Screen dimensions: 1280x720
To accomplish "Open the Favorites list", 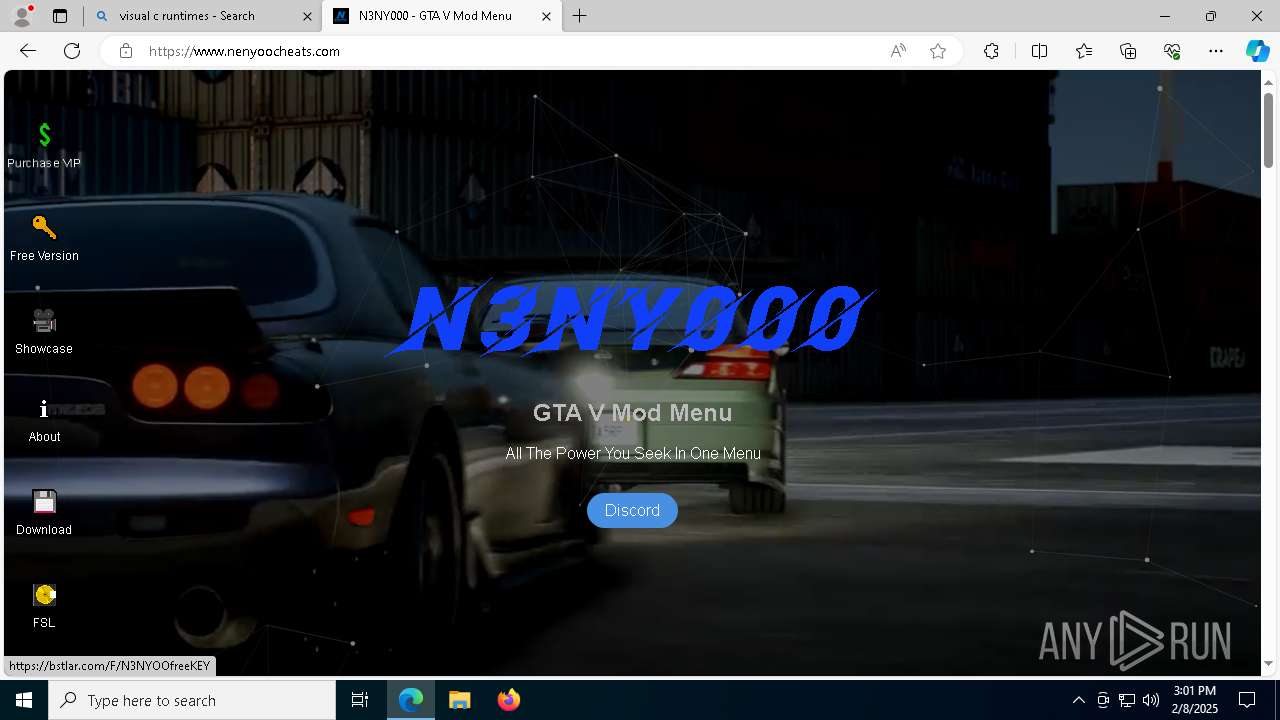I will click(1084, 51).
